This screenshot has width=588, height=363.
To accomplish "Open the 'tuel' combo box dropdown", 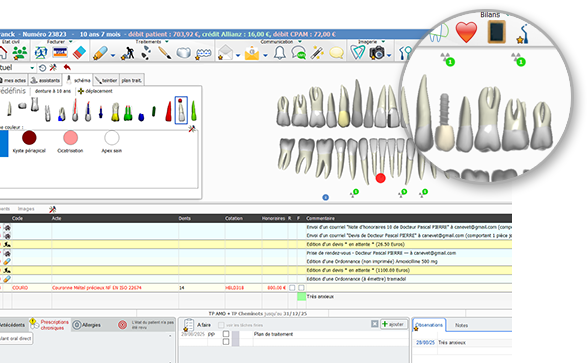I will click(32, 68).
